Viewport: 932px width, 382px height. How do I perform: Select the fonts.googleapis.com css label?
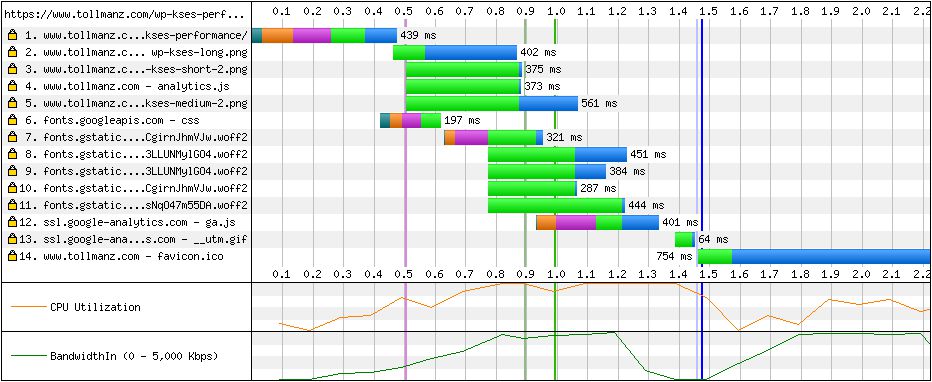point(111,121)
